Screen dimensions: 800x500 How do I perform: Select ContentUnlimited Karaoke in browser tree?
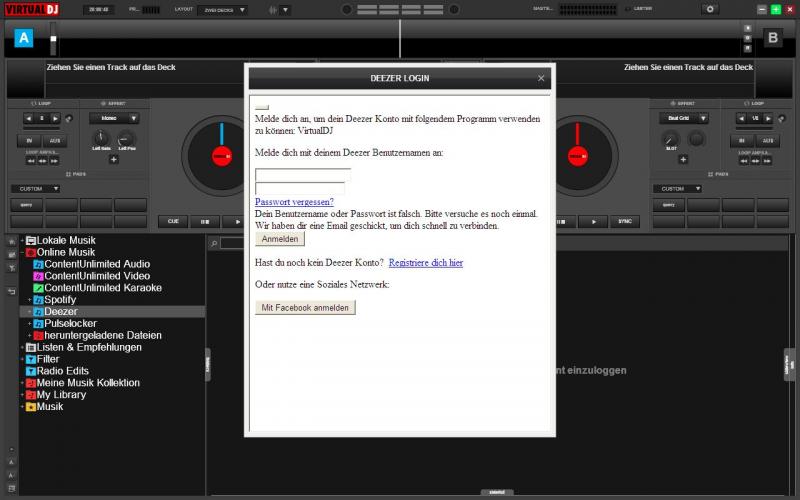click(97, 288)
